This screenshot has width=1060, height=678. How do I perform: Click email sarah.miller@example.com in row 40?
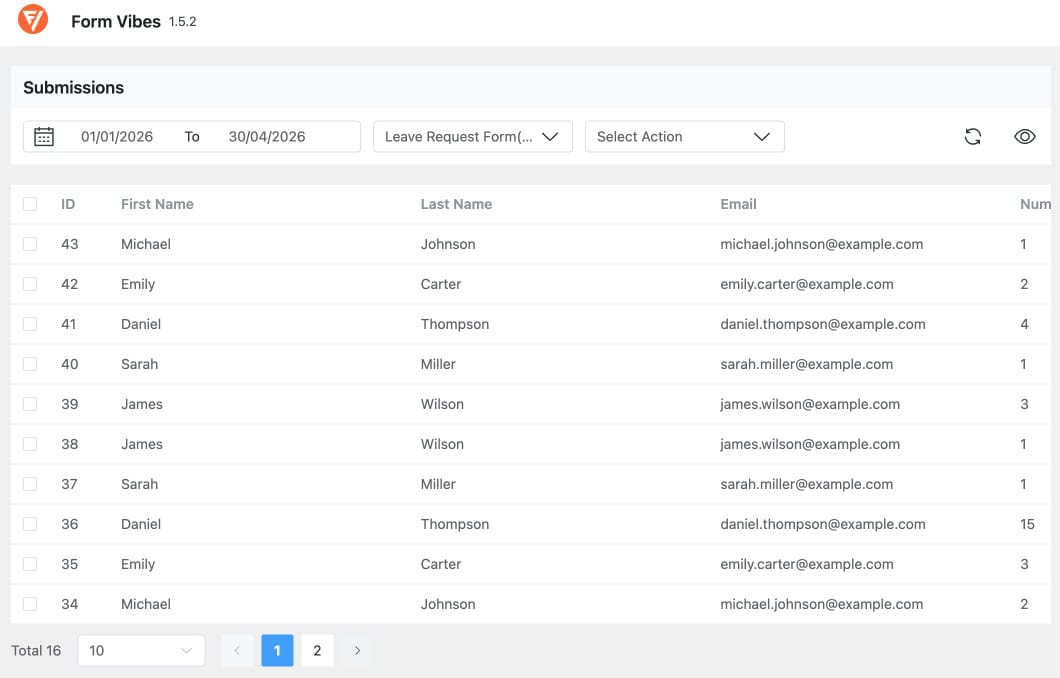click(x=806, y=364)
